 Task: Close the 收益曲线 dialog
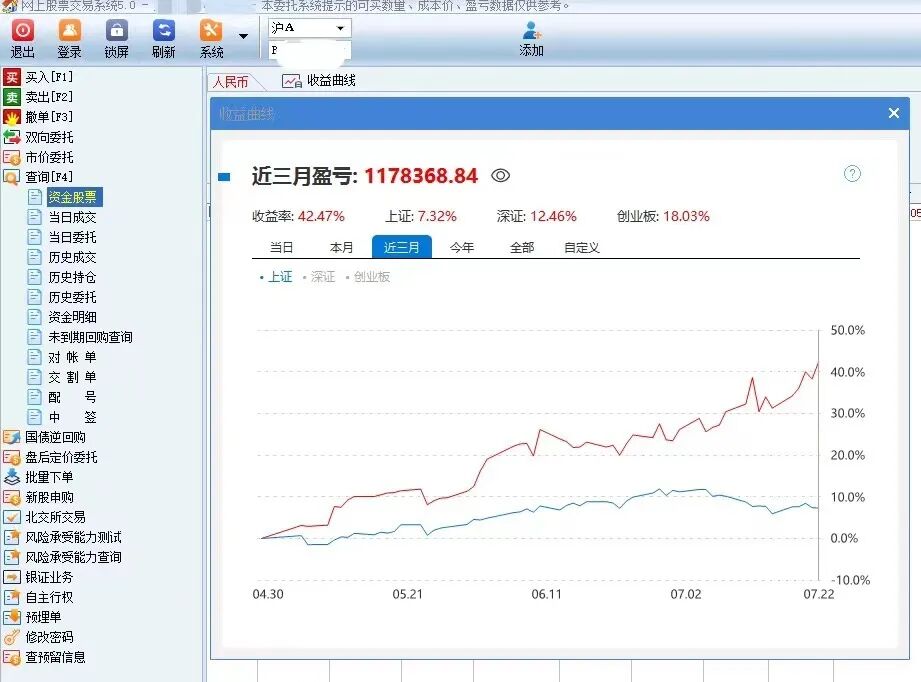[x=894, y=113]
